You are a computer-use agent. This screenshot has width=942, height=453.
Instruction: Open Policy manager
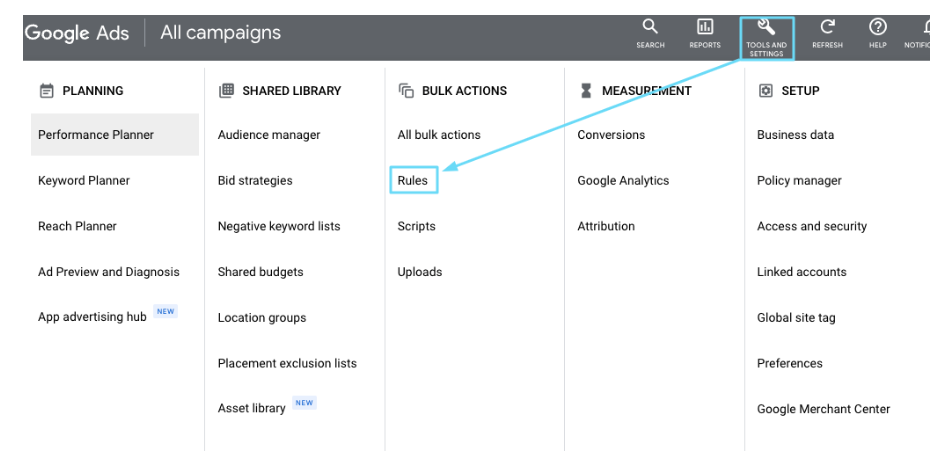799,181
